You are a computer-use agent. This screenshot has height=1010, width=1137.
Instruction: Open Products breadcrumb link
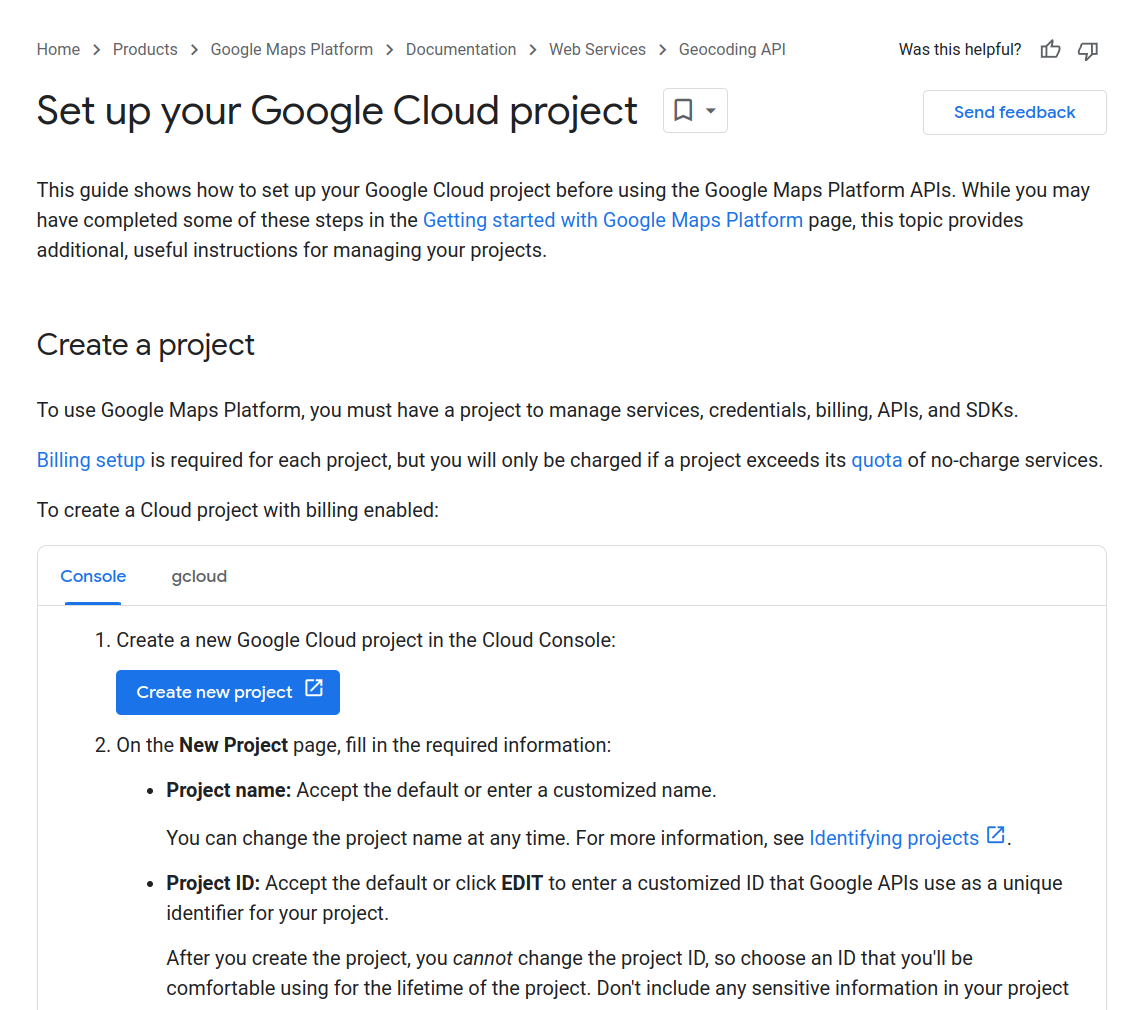pyautogui.click(x=145, y=50)
